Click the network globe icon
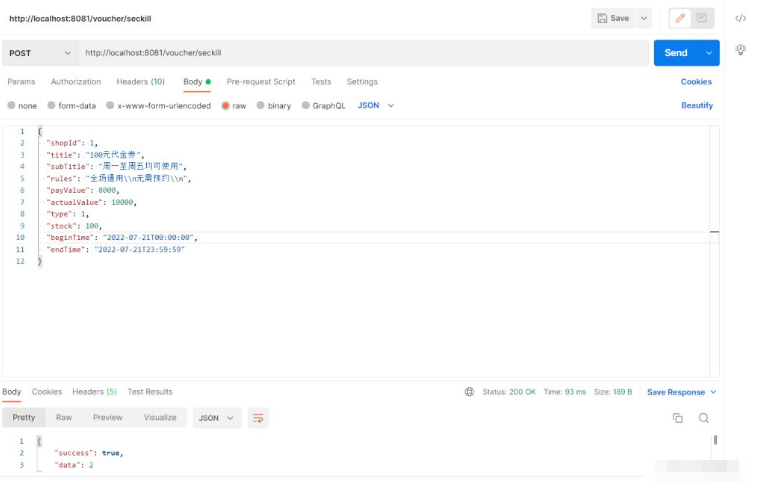Screen dimensions: 758x483 click(x=470, y=392)
